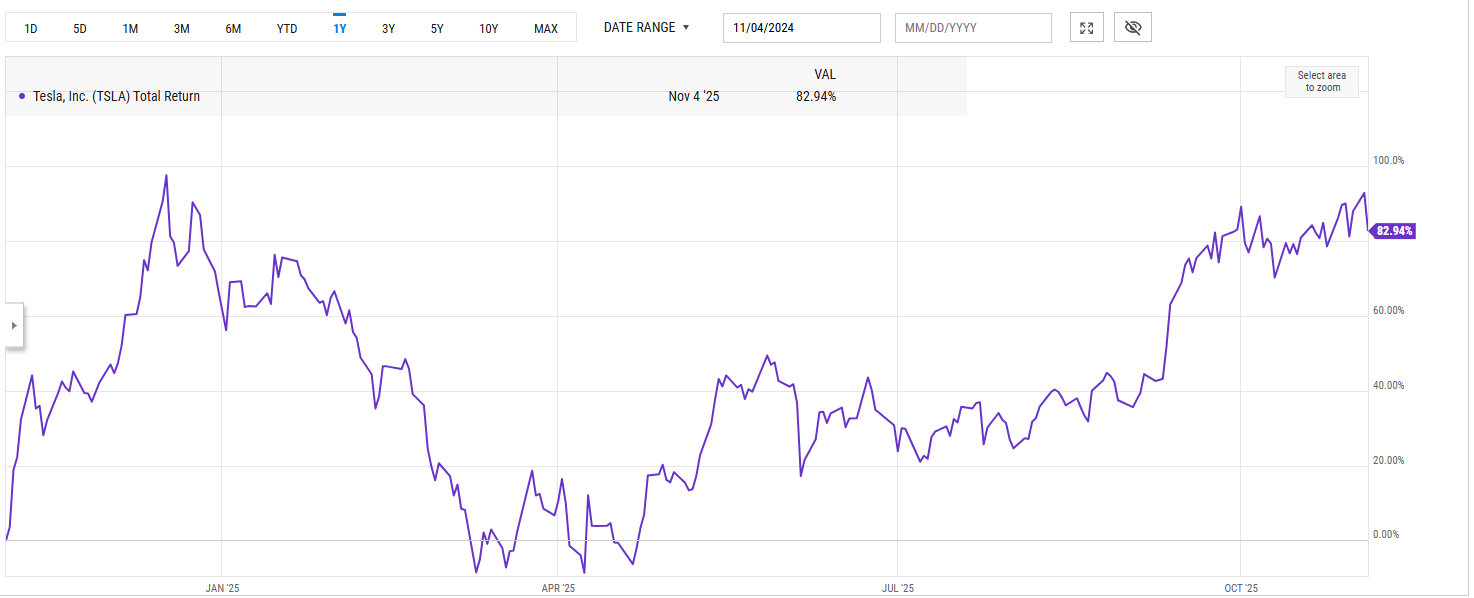The width and height of the screenshot is (1474, 598).
Task: Click the empty end date MM/DD/YYYY field
Action: tap(973, 28)
